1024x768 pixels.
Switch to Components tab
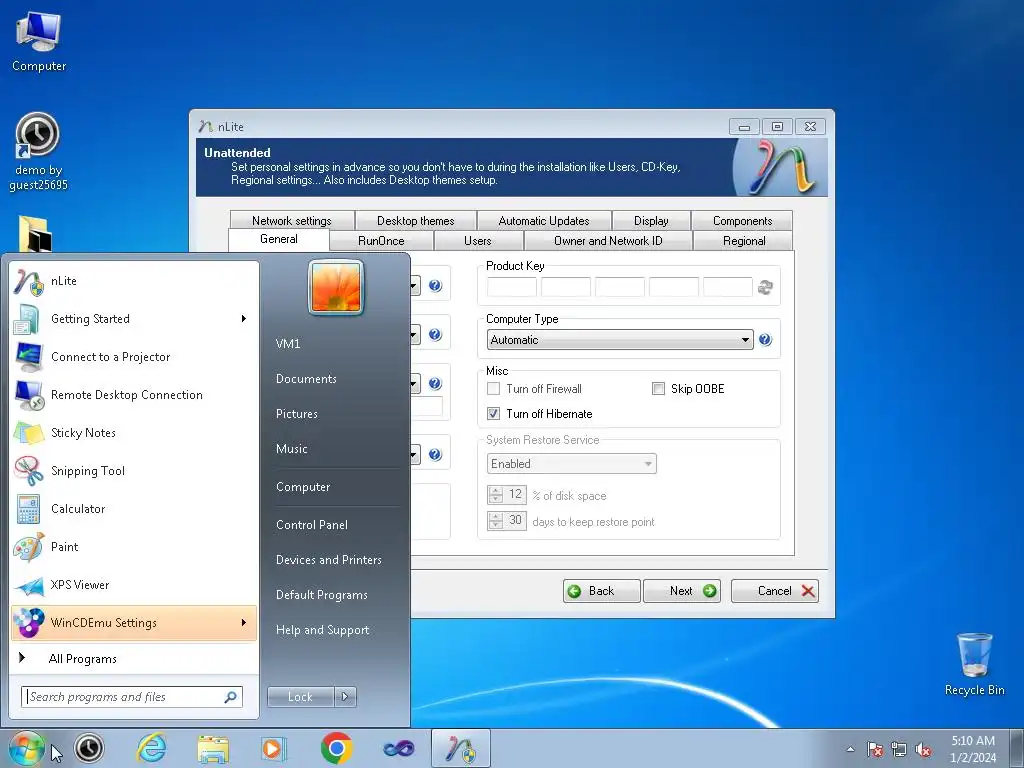[x=743, y=221]
